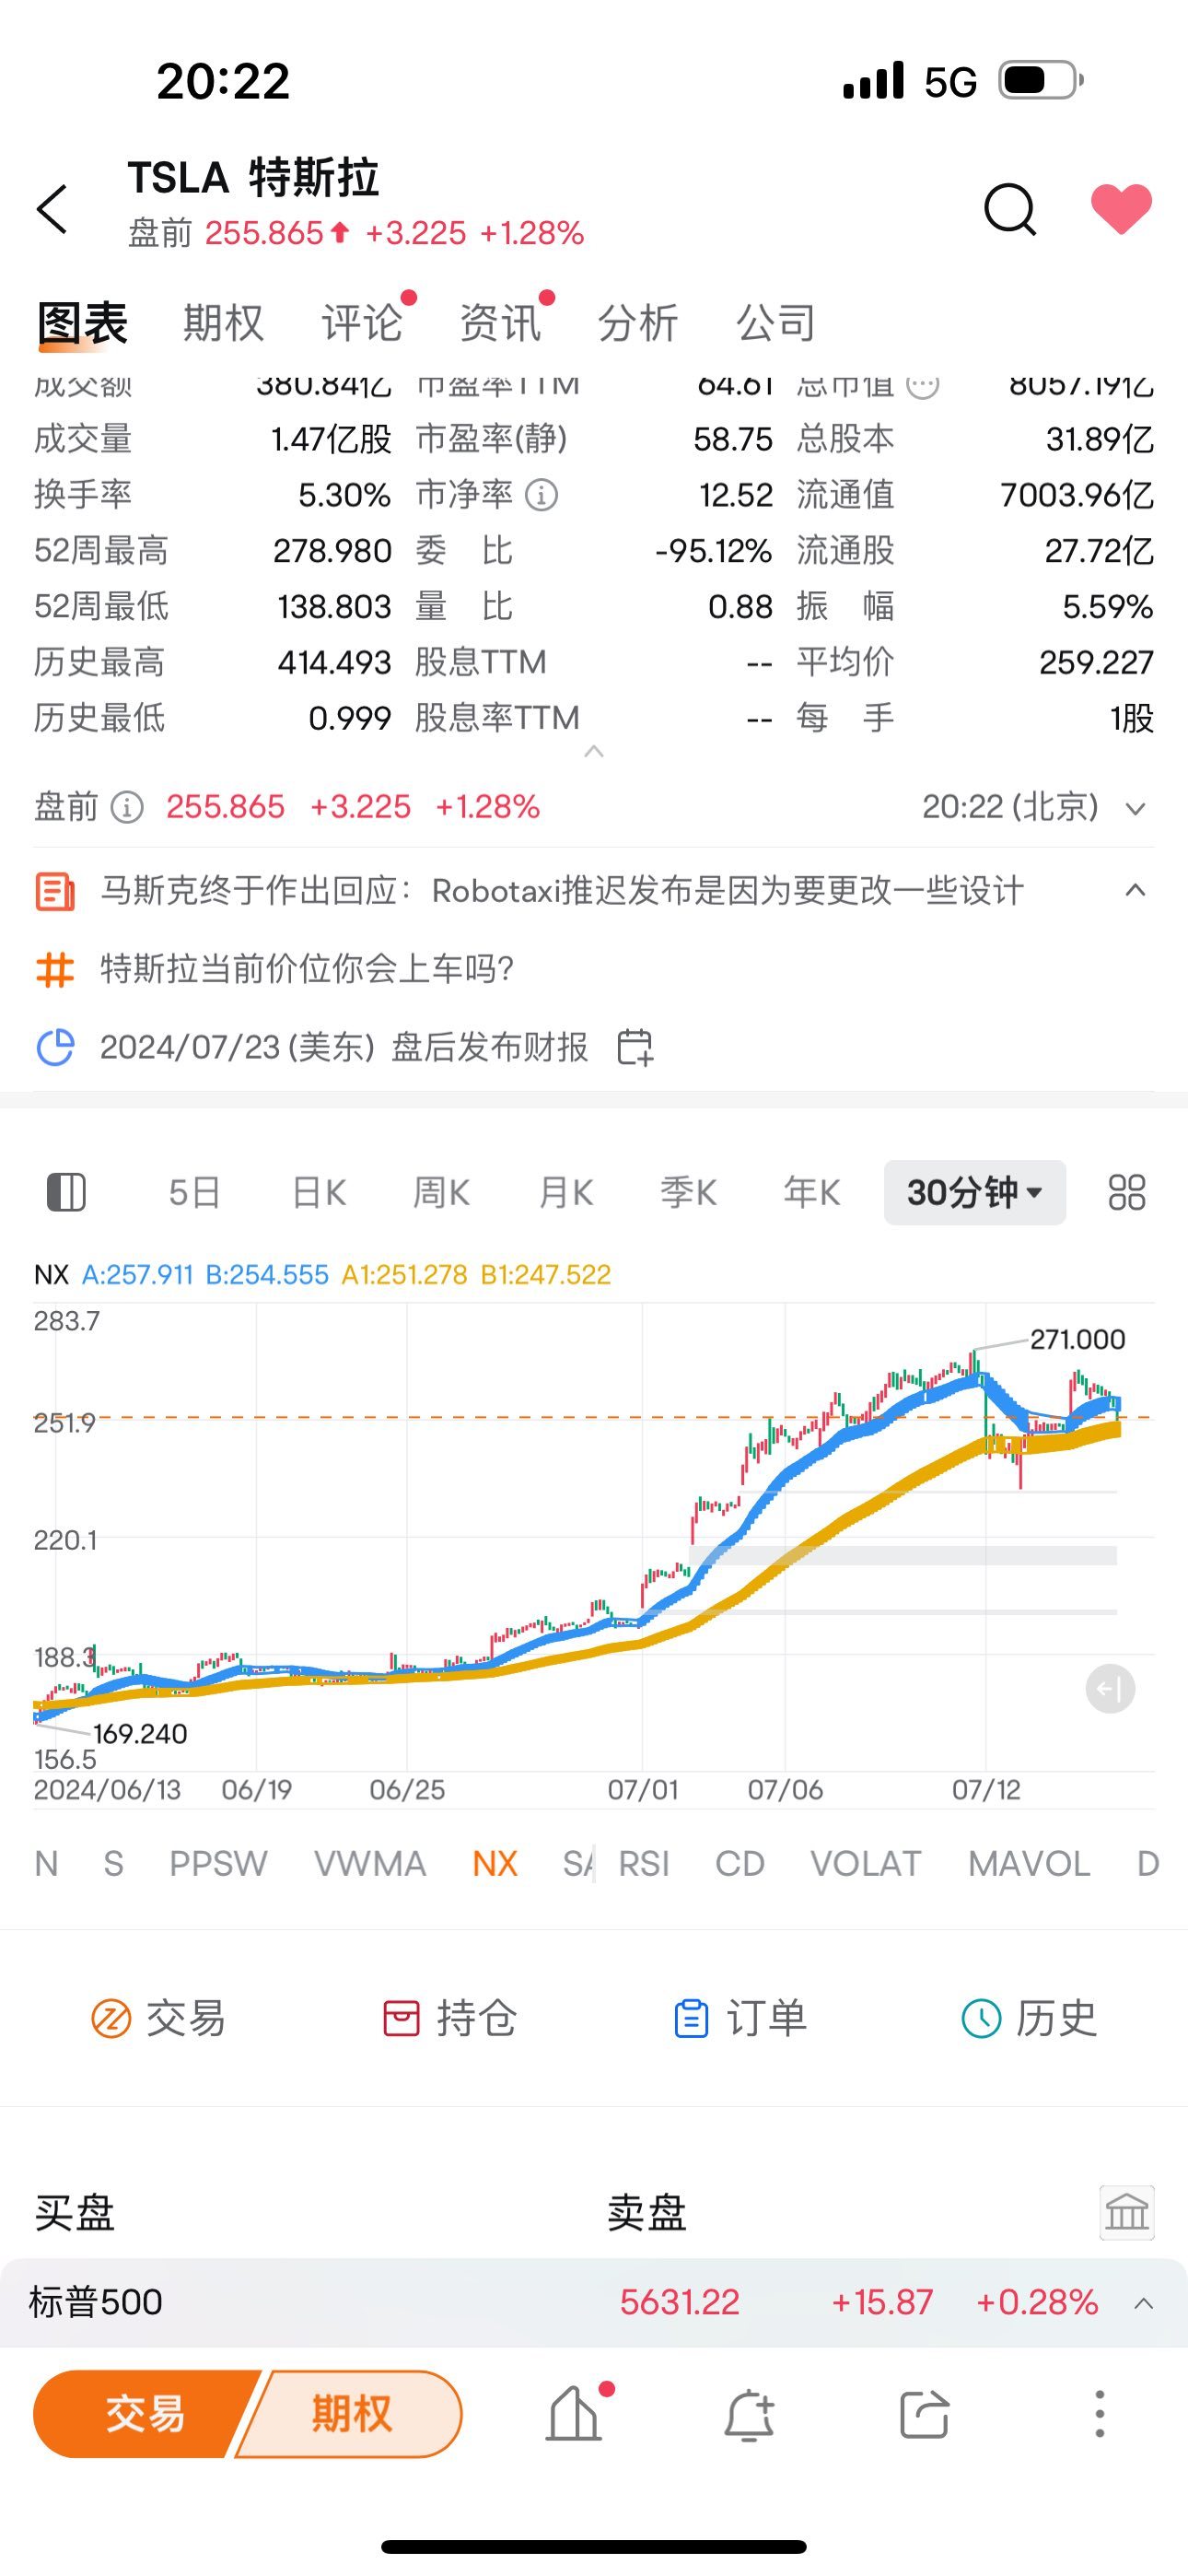The width and height of the screenshot is (1188, 2576).
Task: Collapse the news section chevron
Action: pos(1135,890)
